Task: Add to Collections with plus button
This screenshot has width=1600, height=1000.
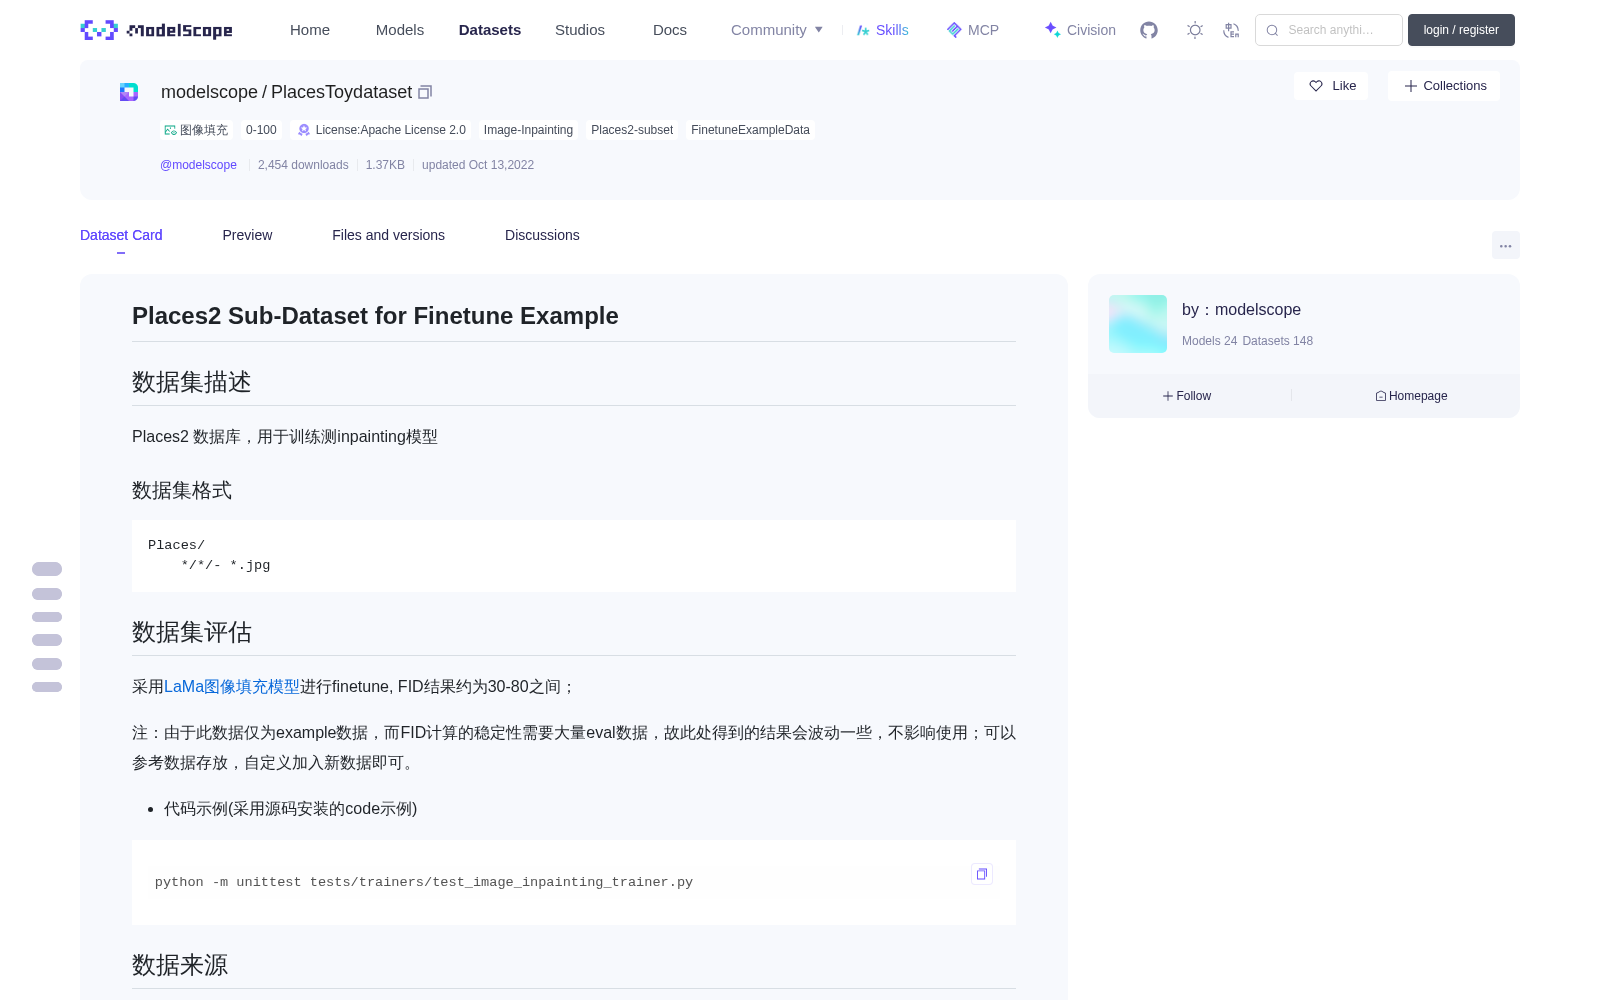Action: click(1444, 86)
